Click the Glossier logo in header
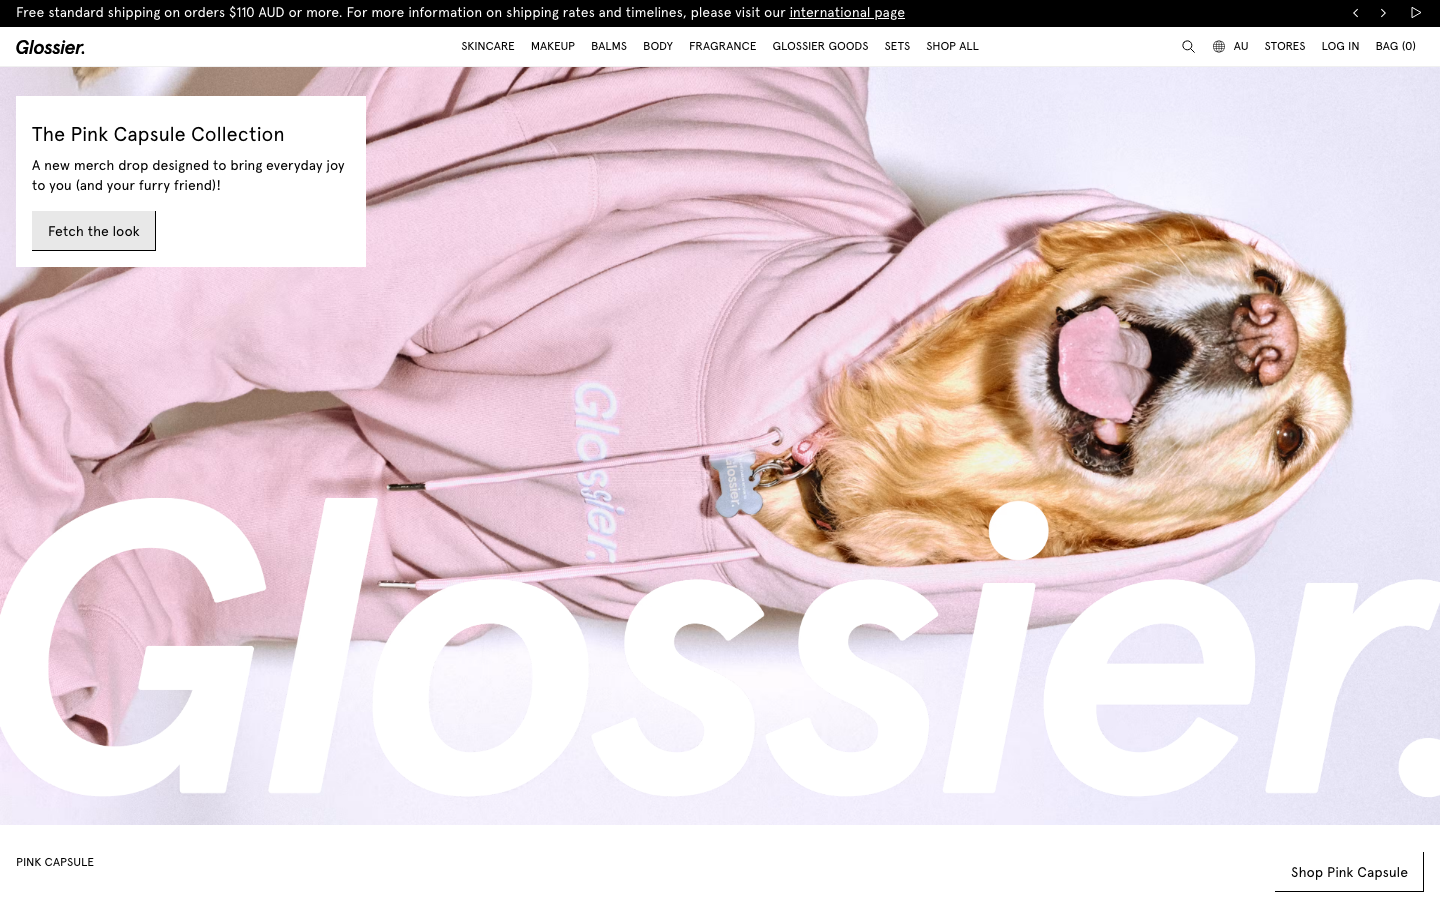Image resolution: width=1440 pixels, height=900 pixels. click(x=50, y=47)
